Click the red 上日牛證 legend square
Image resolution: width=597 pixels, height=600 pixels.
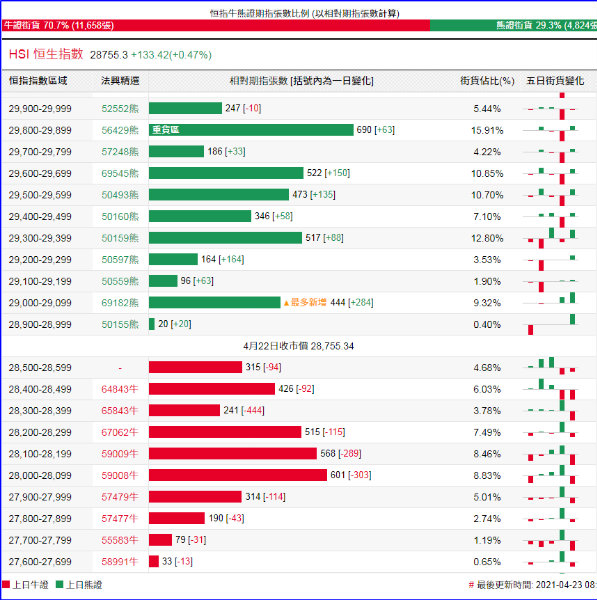tap(6, 585)
